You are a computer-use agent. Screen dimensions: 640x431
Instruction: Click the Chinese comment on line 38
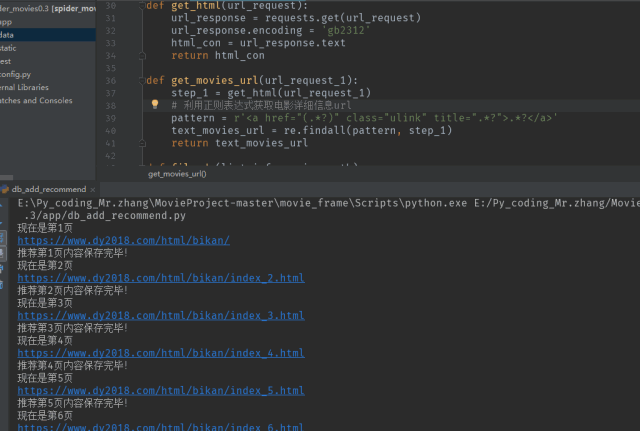(x=261, y=106)
